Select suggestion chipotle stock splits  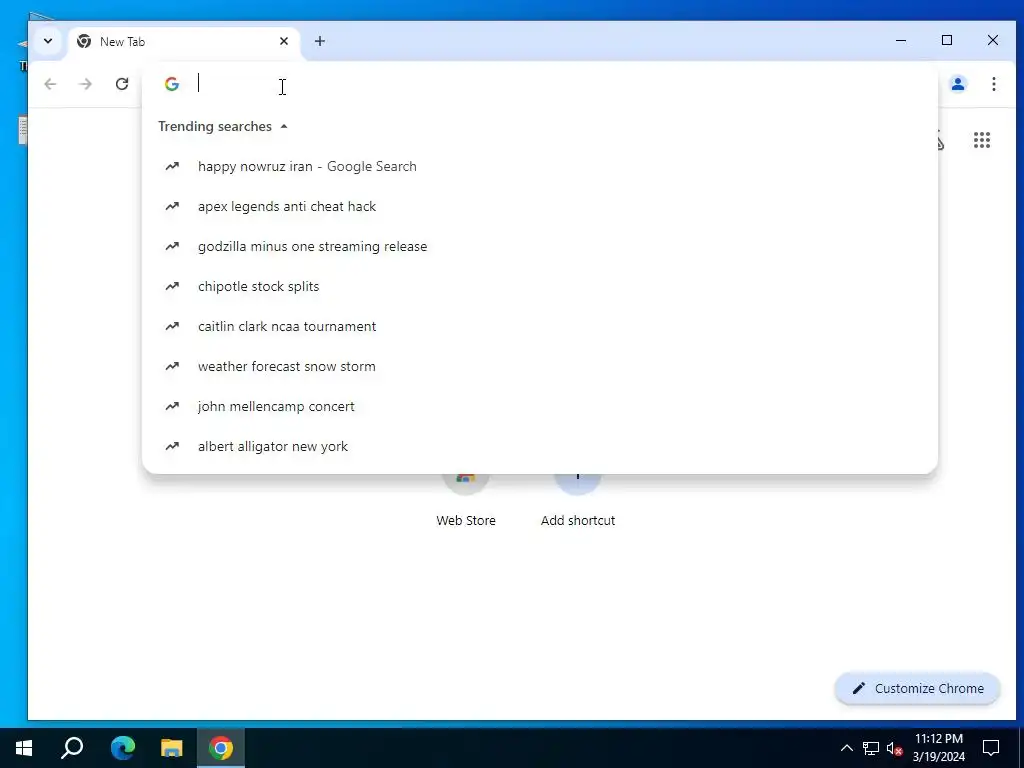tap(539, 287)
